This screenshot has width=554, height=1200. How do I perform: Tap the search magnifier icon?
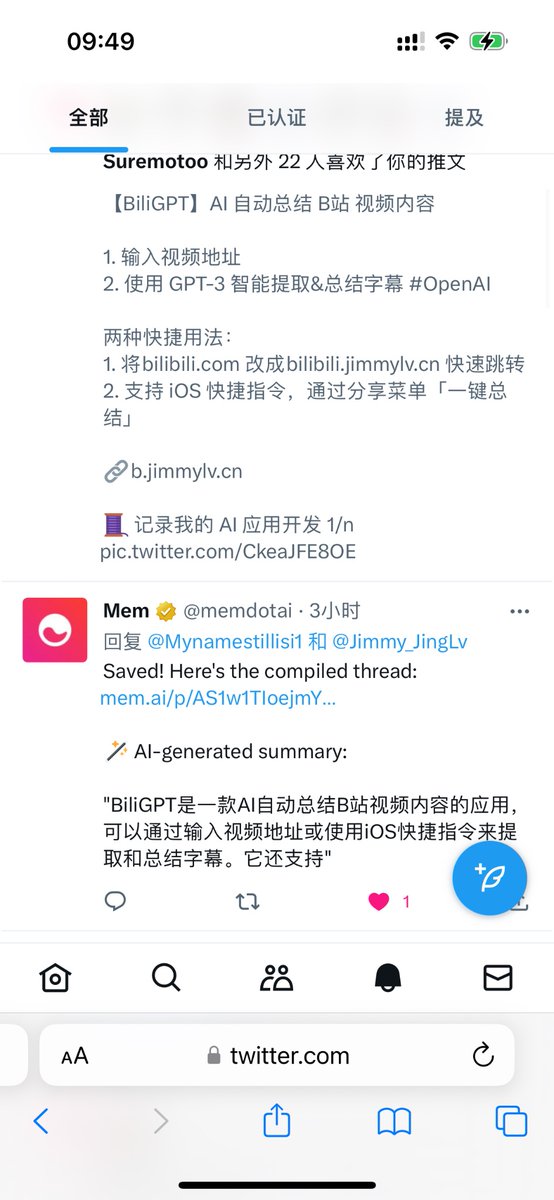[166, 977]
